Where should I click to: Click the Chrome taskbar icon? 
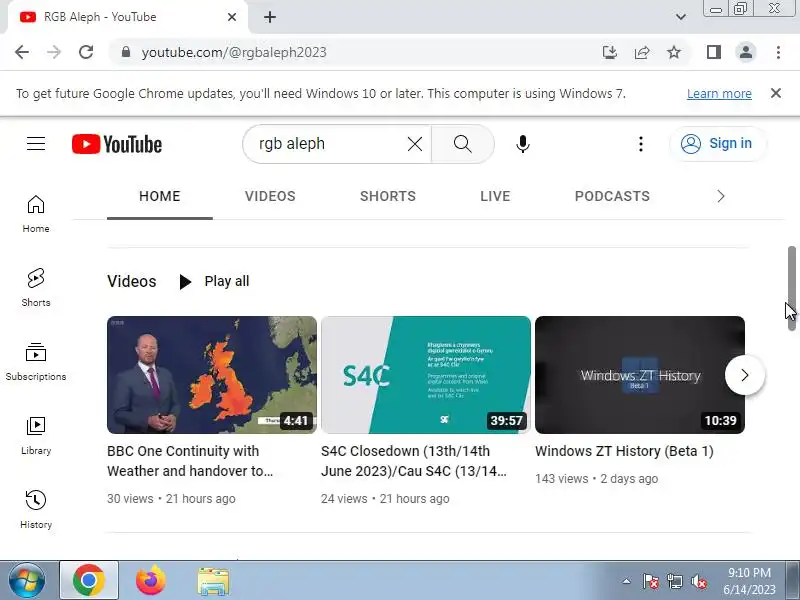89,581
